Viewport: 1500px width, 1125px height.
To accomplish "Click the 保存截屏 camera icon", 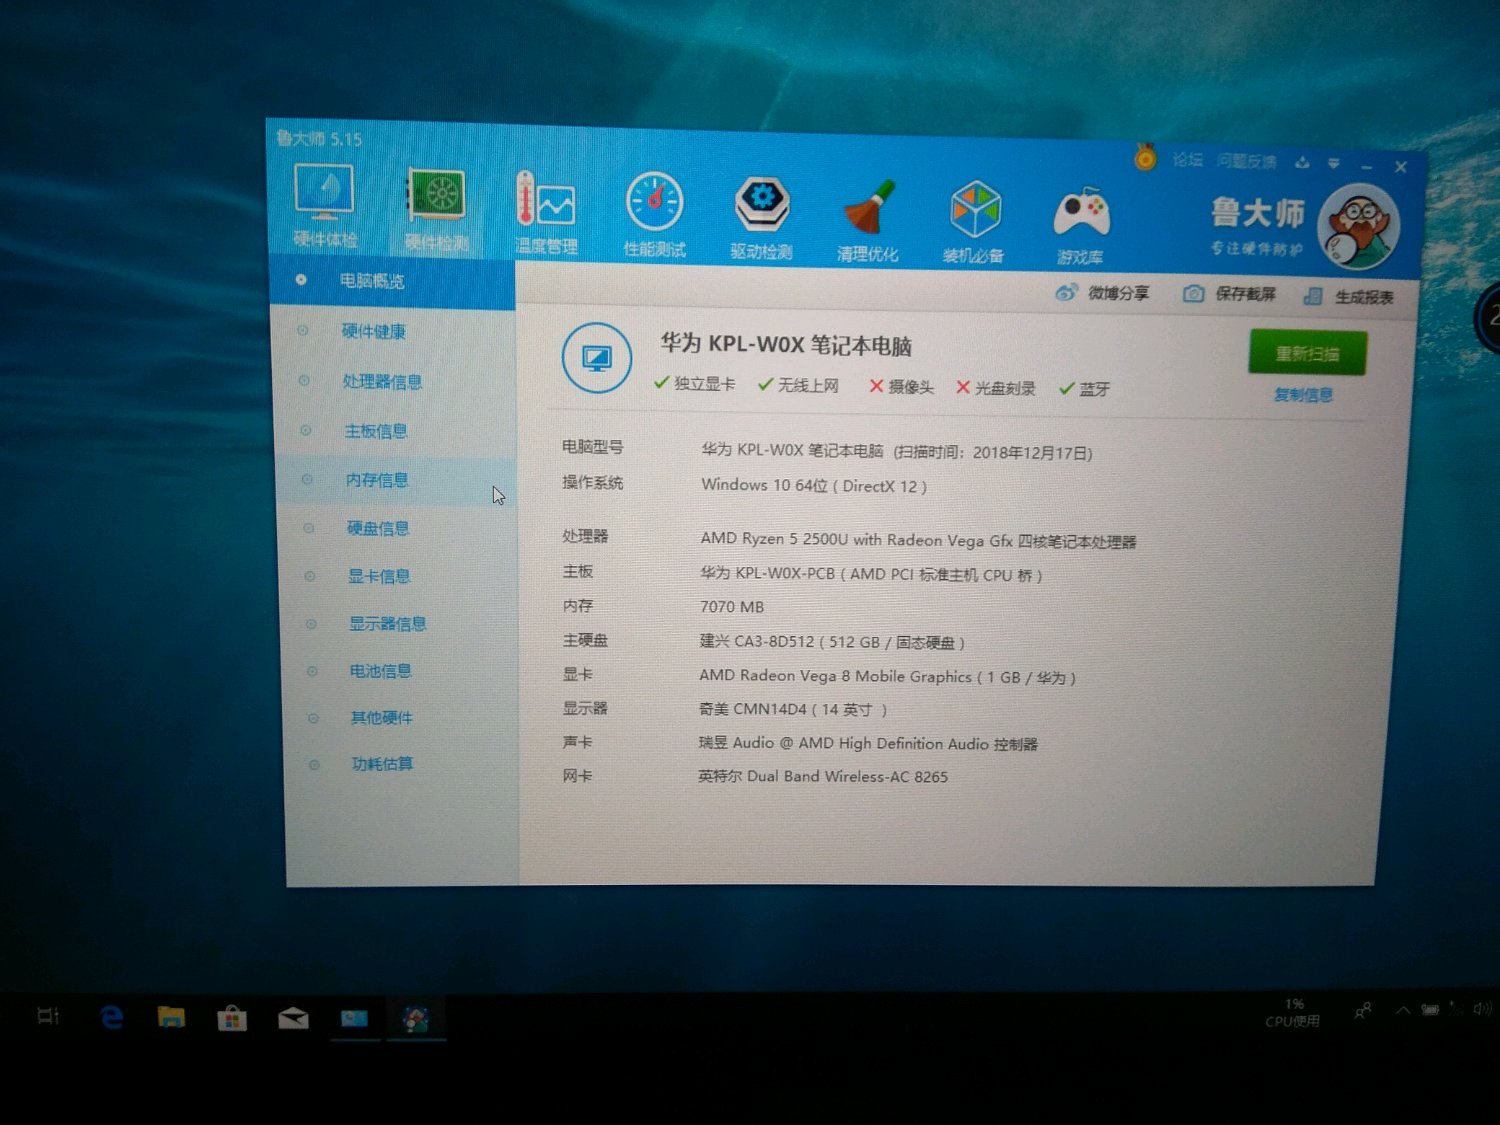I will [1193, 294].
